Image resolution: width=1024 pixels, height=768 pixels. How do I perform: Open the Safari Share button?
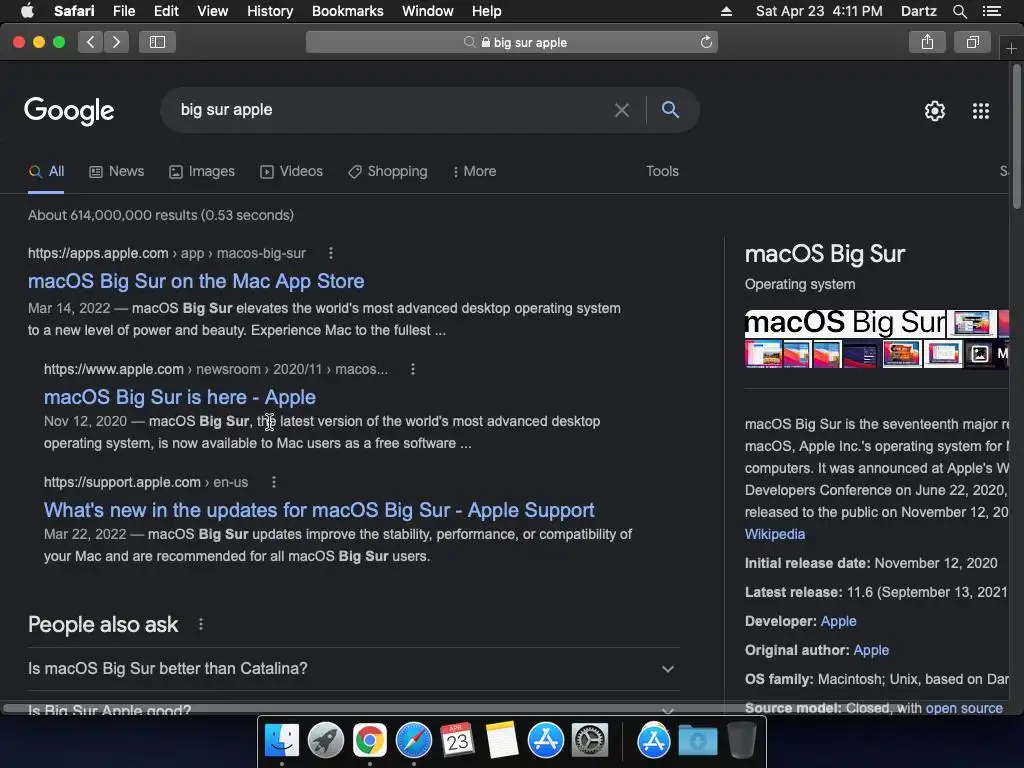click(x=927, y=42)
